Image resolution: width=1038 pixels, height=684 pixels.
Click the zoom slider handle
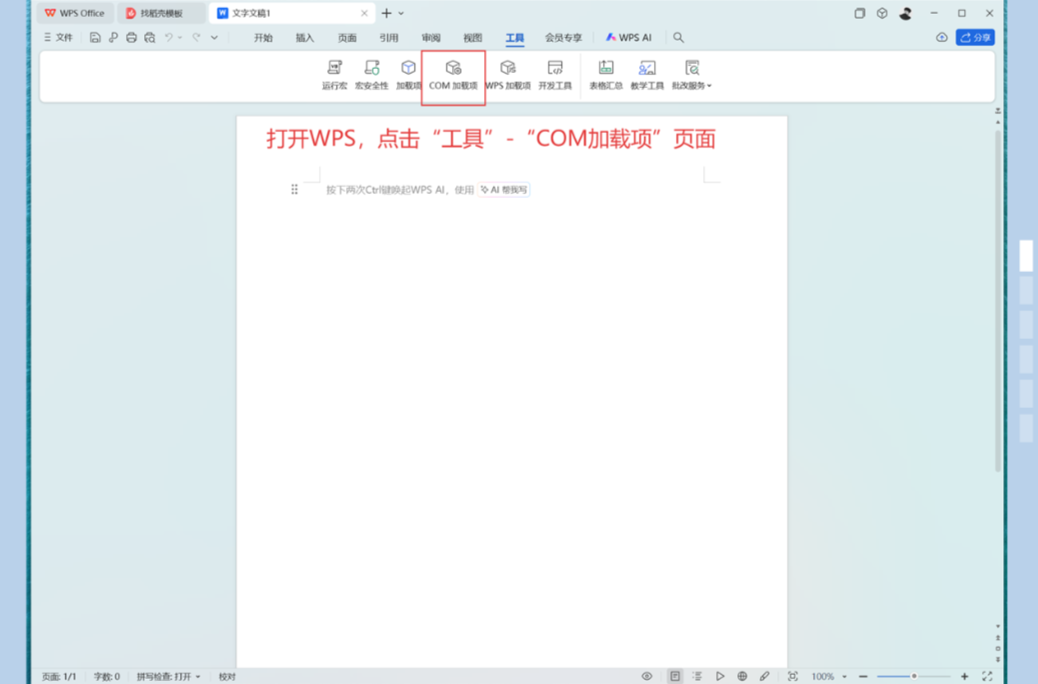coord(914,677)
